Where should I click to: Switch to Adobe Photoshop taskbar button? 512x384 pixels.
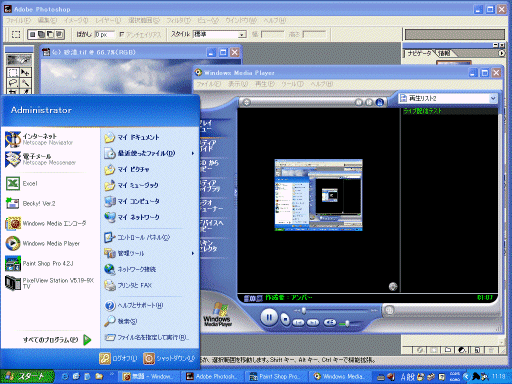tap(213, 377)
